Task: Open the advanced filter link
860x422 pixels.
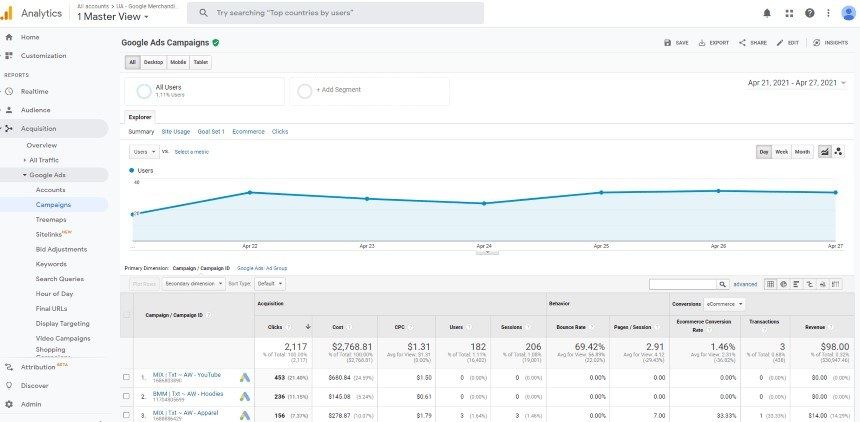Action: 745,284
